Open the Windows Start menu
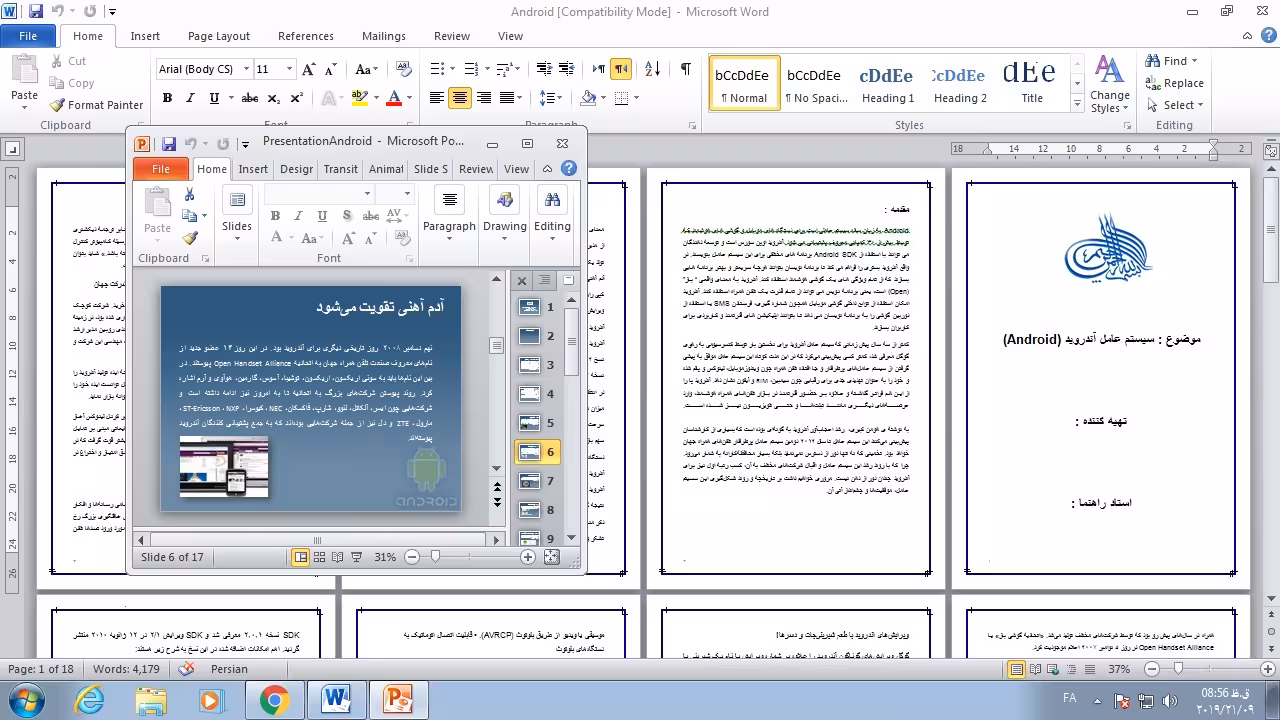The height and width of the screenshot is (720, 1280). click(x=27, y=699)
